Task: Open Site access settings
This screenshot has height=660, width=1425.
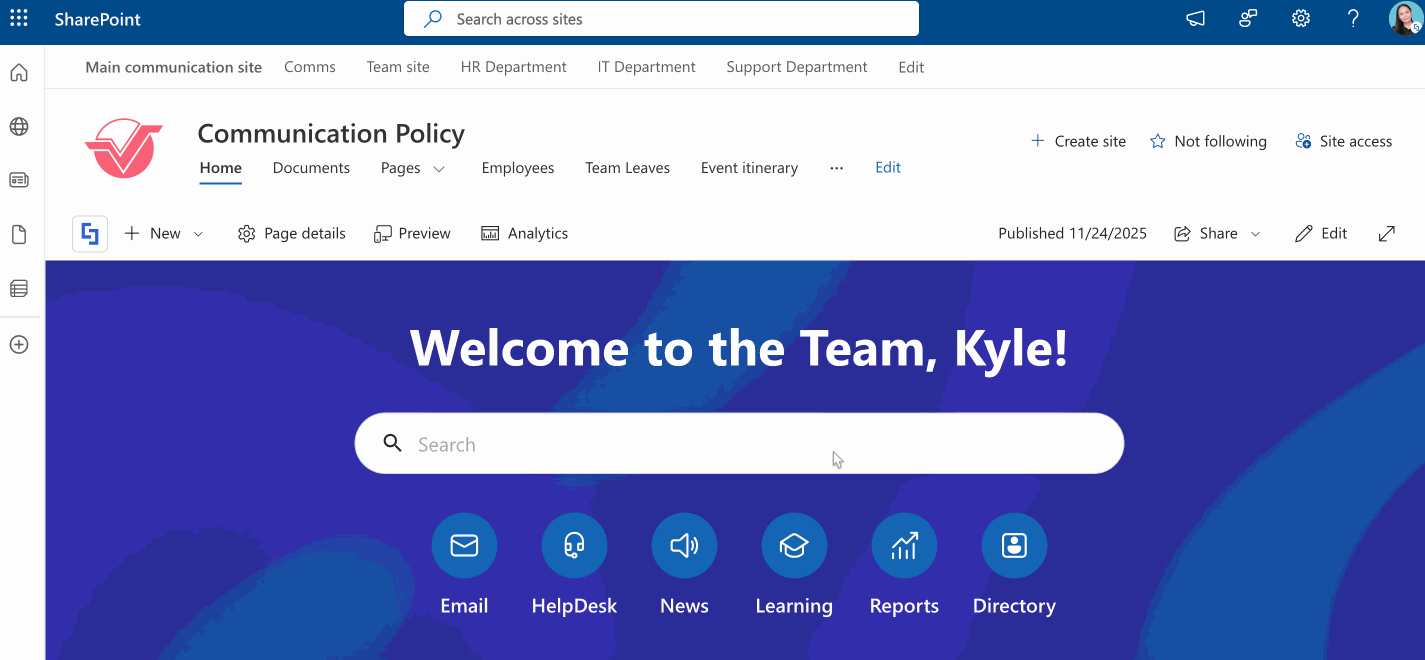Action: pos(1343,141)
